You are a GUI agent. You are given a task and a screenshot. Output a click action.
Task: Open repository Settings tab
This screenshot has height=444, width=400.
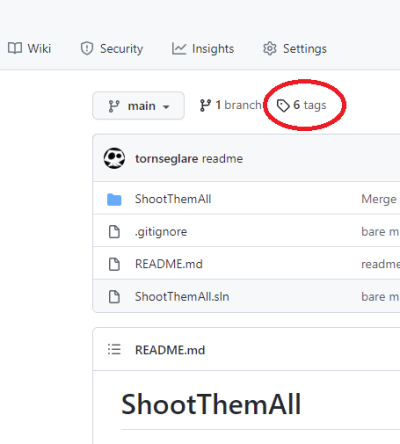[295, 49]
